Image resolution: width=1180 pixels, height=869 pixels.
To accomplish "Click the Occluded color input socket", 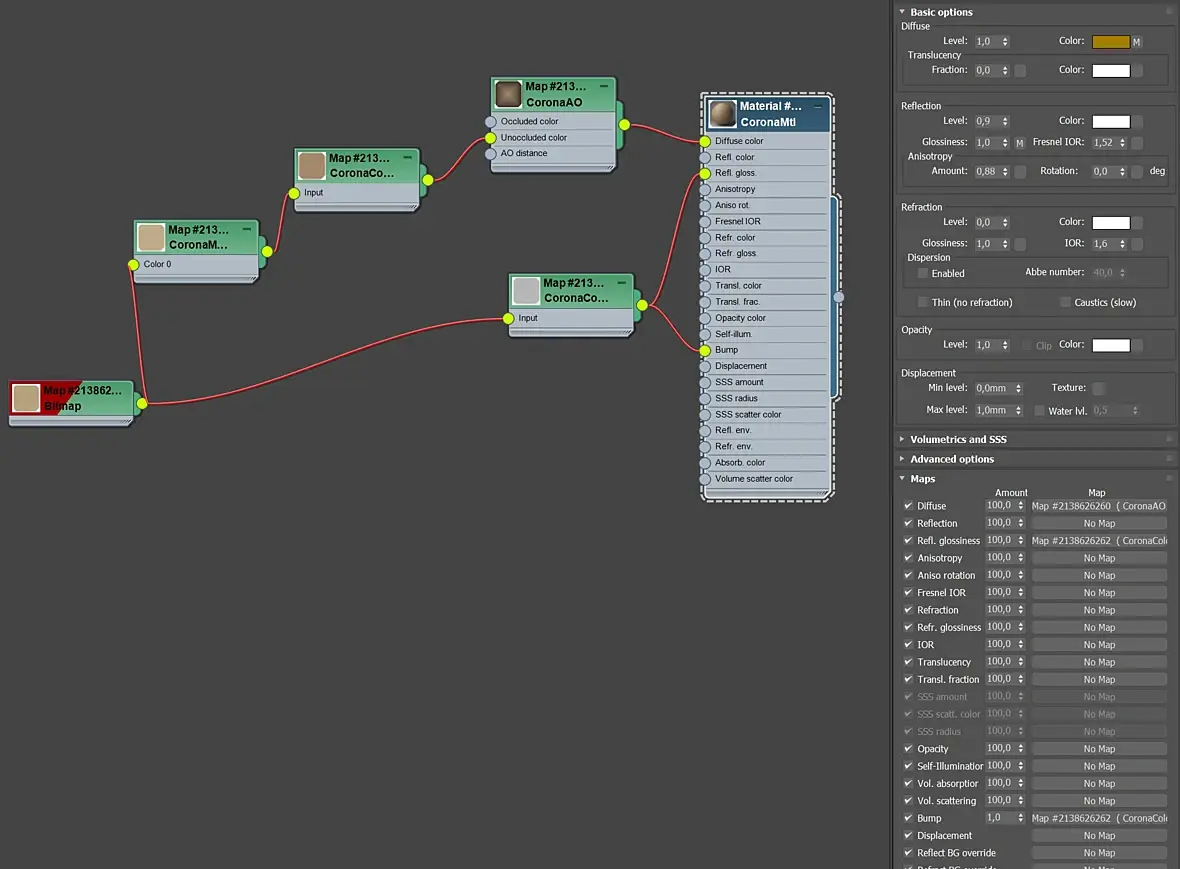I will (x=491, y=122).
